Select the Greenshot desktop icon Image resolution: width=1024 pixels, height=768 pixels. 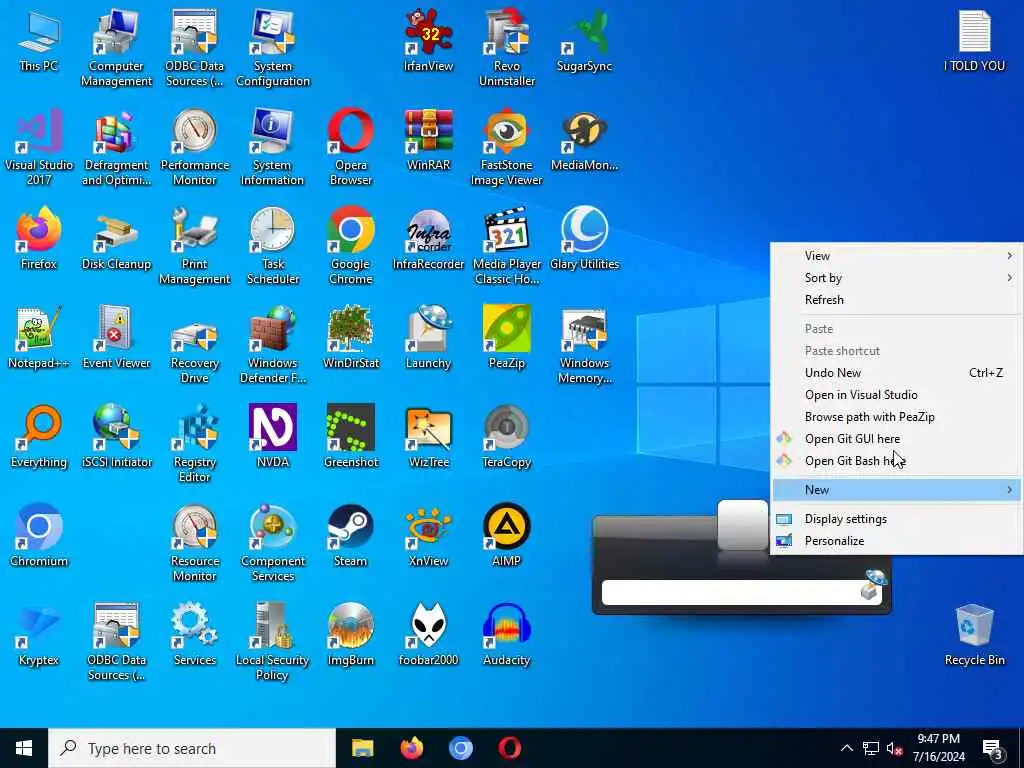click(351, 436)
